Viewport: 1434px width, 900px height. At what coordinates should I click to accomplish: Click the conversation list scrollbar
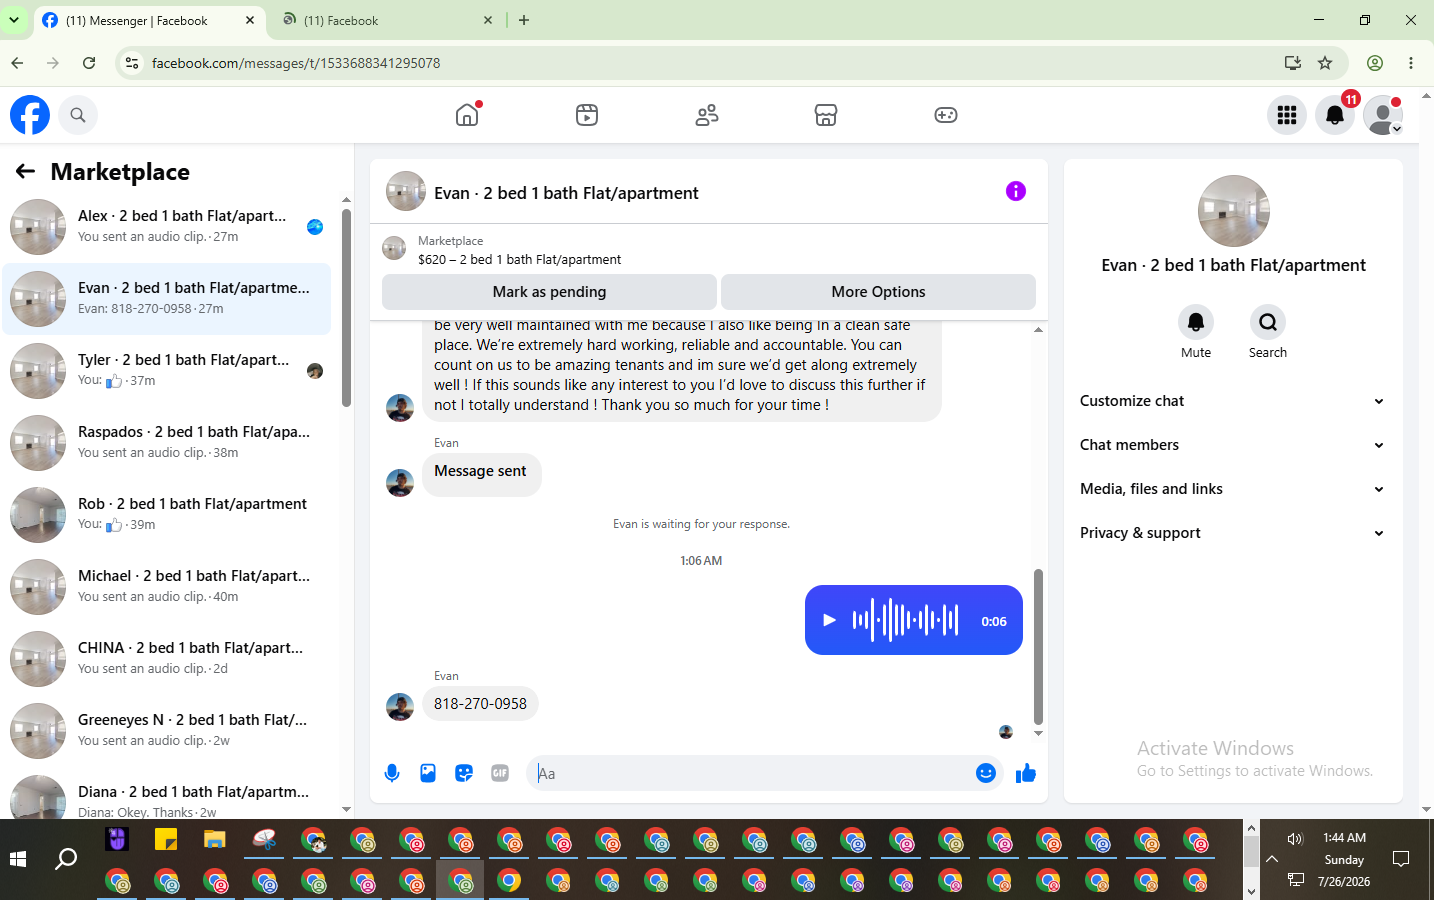(346, 307)
